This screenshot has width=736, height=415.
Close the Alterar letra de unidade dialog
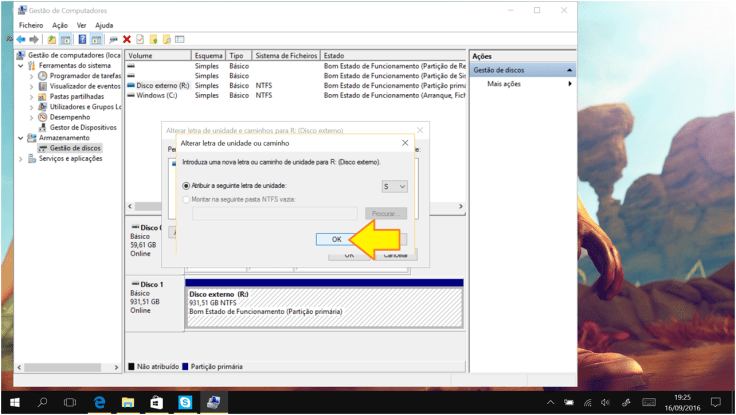(404, 143)
